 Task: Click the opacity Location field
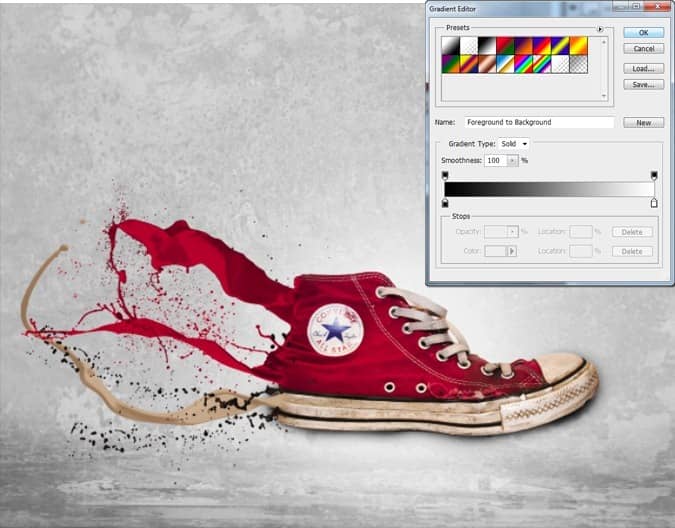581,232
